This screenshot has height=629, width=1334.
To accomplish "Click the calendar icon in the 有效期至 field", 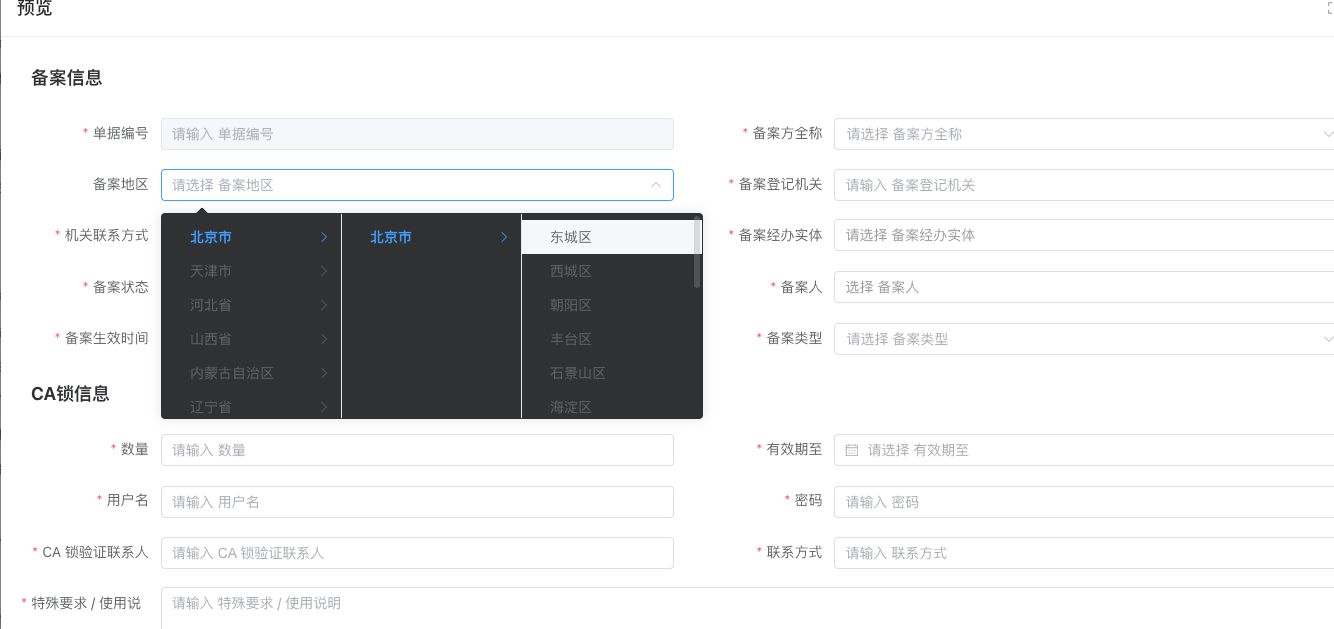I will coord(852,450).
